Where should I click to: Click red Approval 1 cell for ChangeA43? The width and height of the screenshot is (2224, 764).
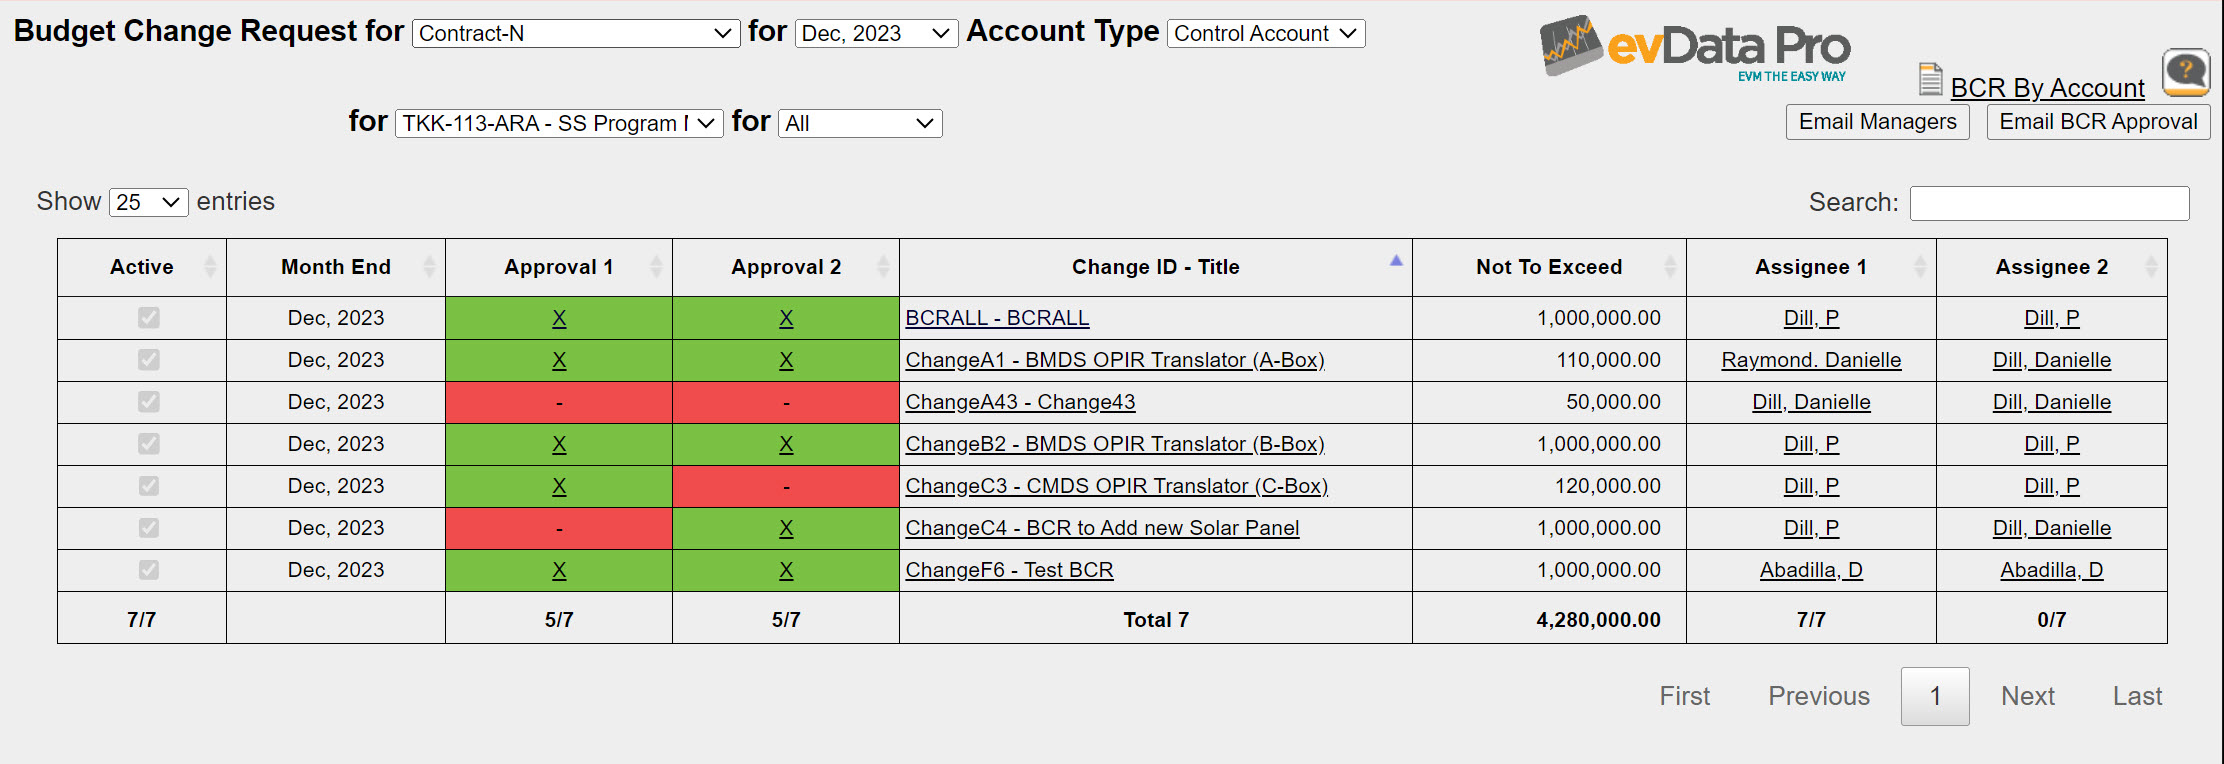pyautogui.click(x=559, y=403)
